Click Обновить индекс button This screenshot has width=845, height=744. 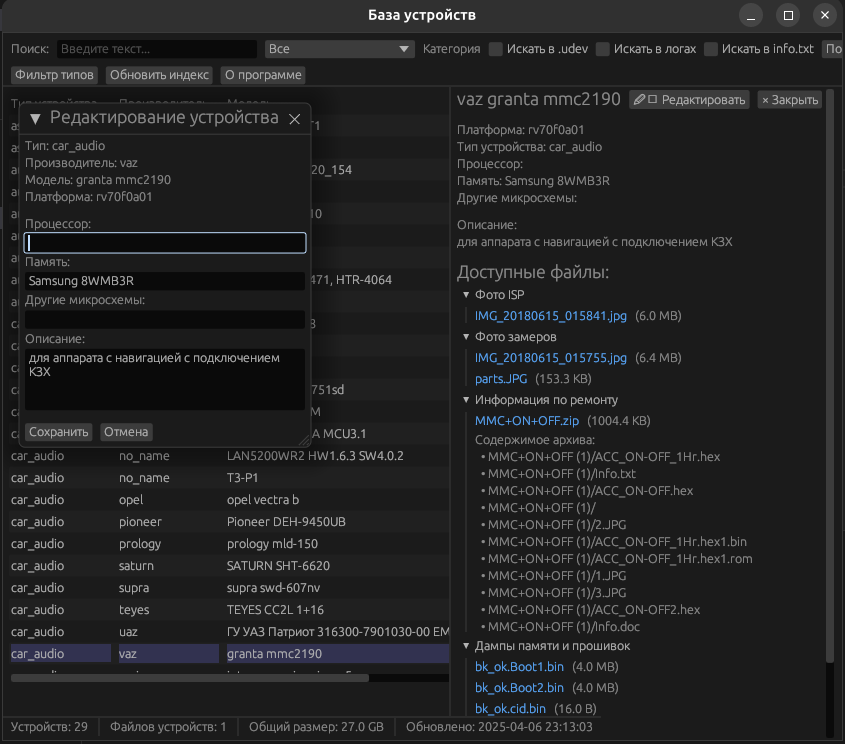click(159, 75)
